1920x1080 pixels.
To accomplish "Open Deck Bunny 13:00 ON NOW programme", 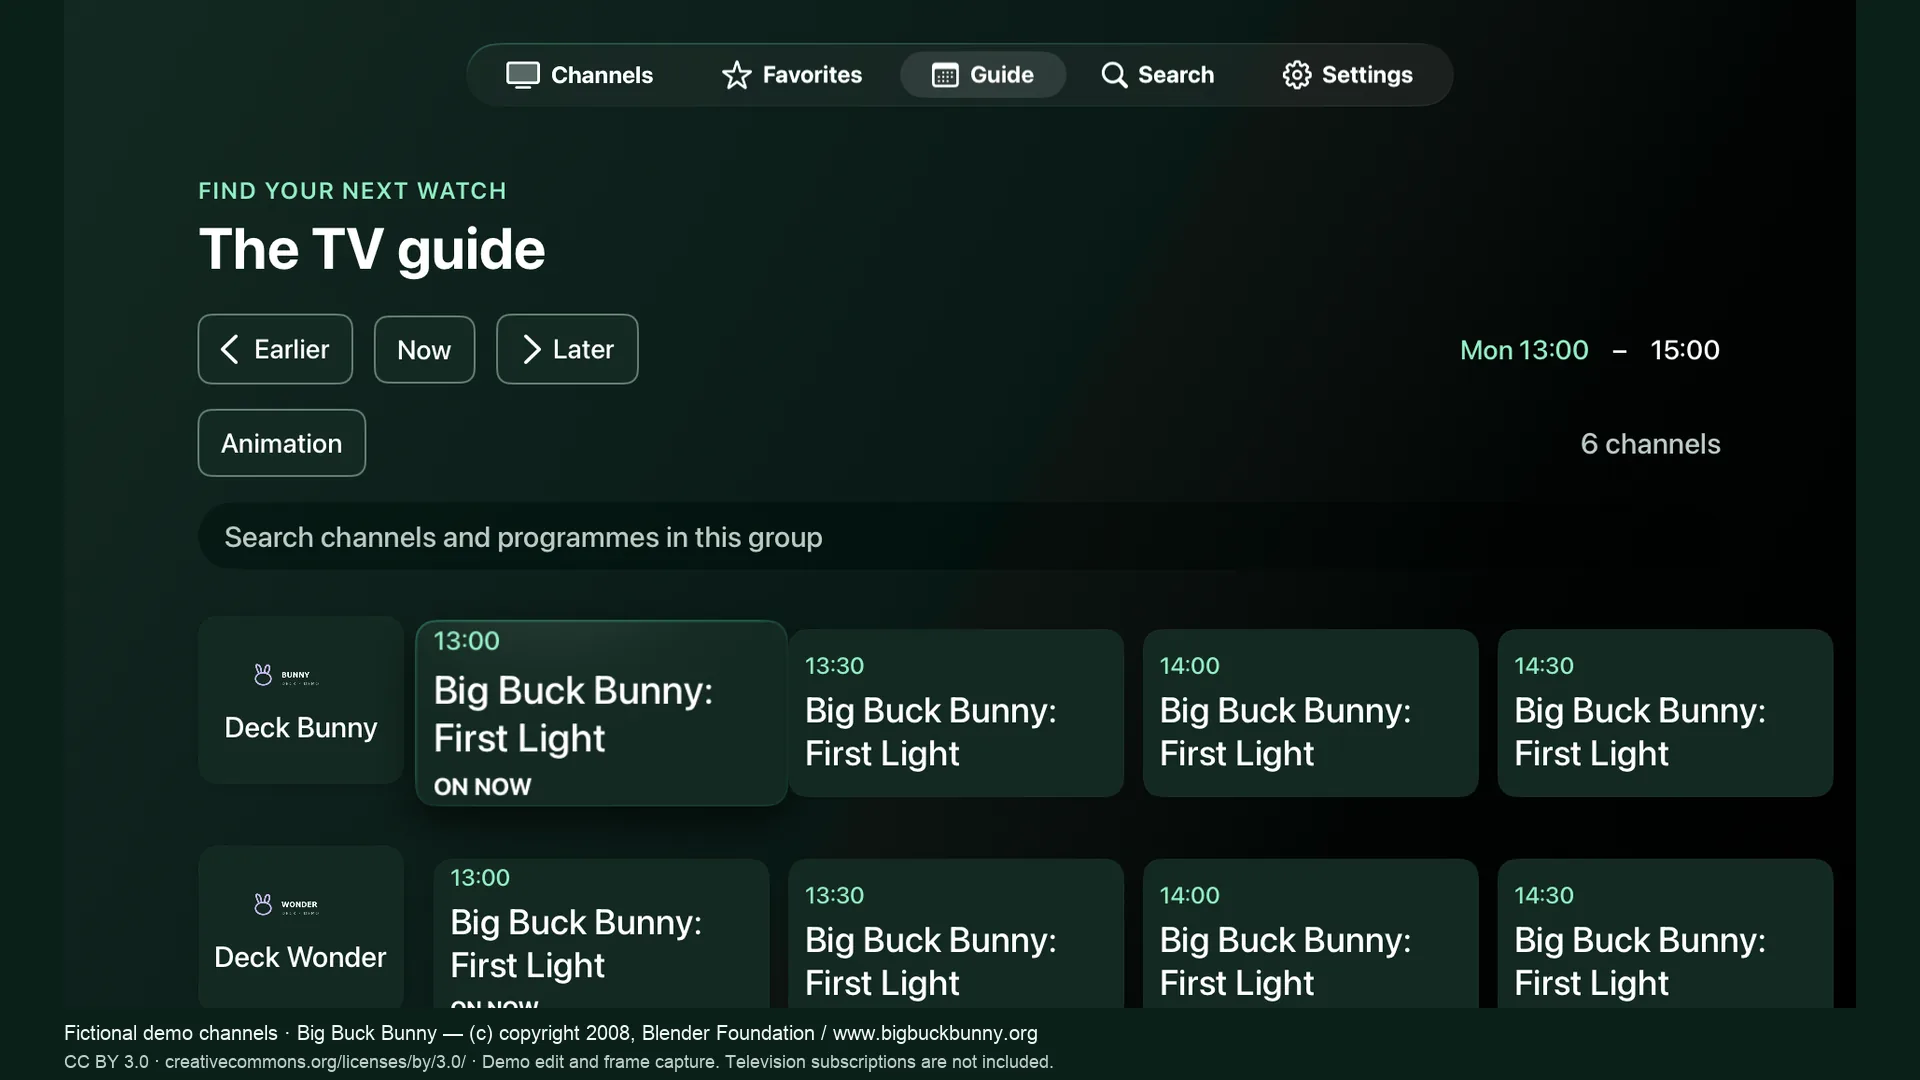I will [x=601, y=713].
